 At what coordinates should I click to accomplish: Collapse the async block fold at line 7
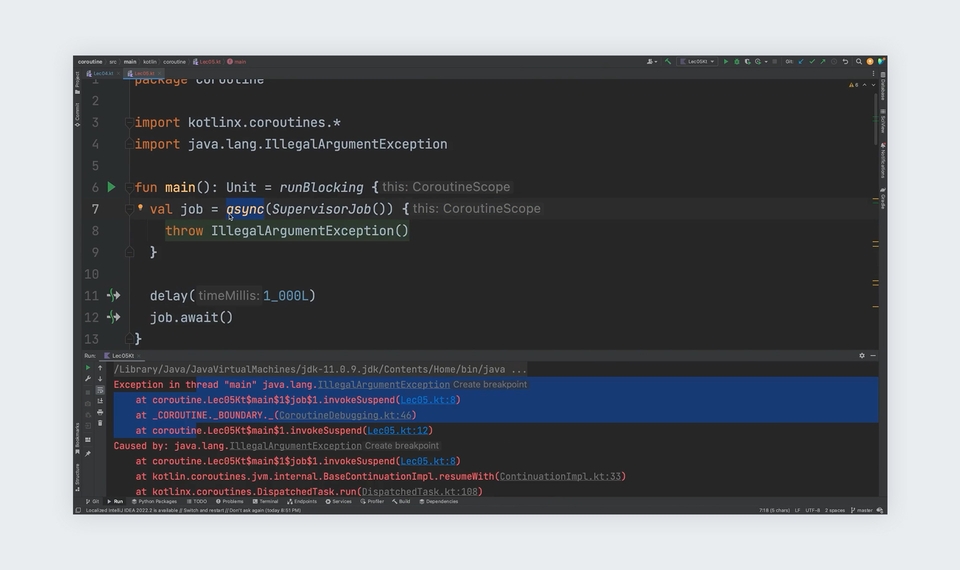129,209
